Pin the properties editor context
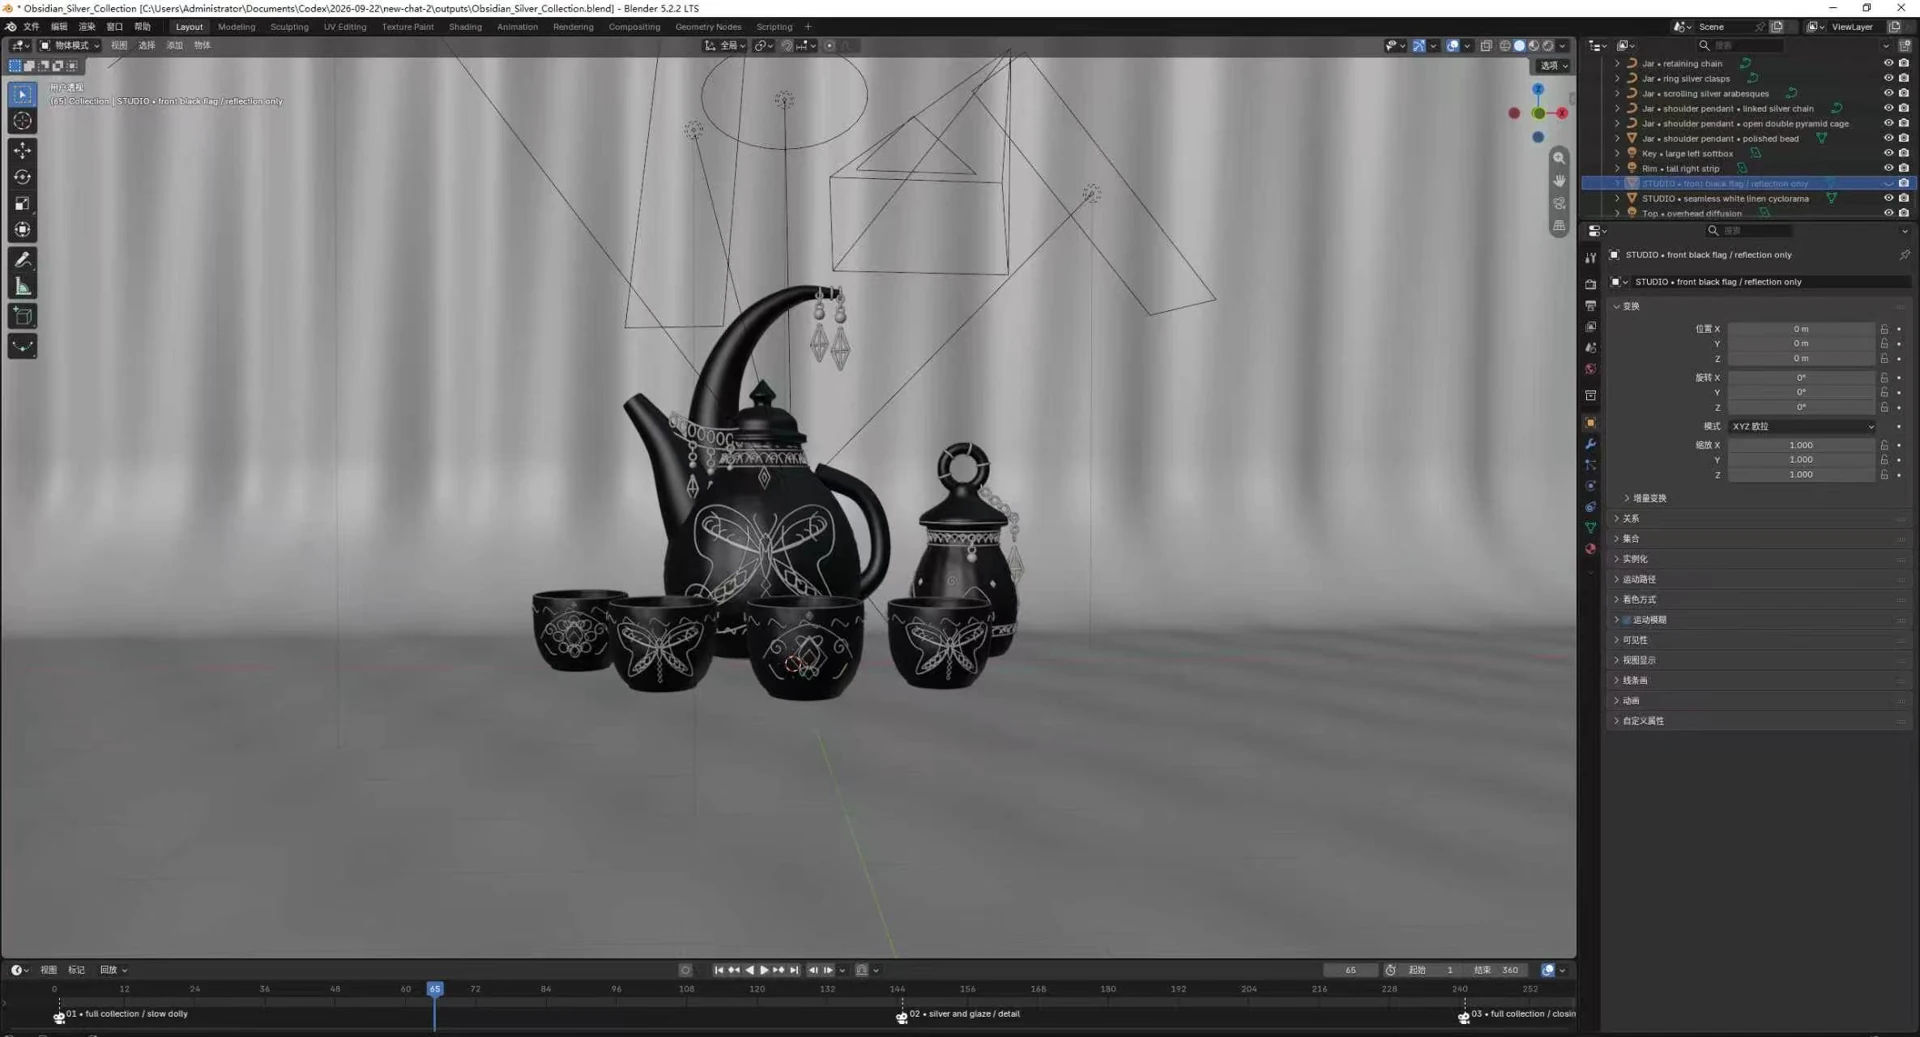1920x1037 pixels. pos(1904,255)
